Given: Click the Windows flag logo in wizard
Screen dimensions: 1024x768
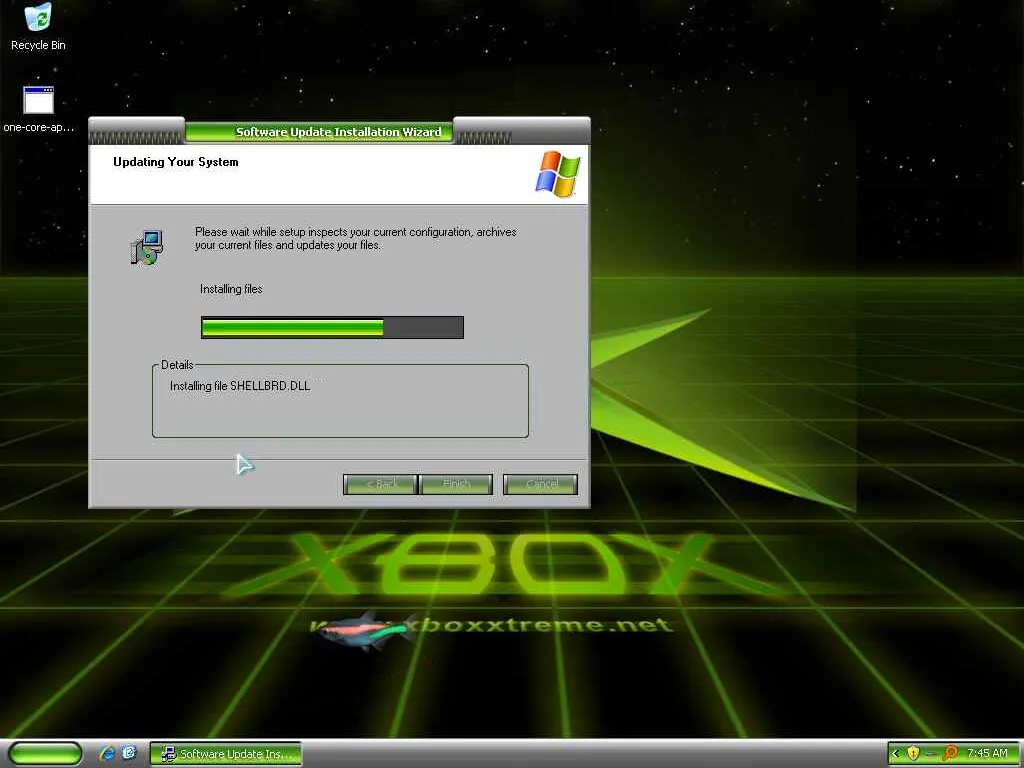Looking at the screenshot, I should point(558,174).
